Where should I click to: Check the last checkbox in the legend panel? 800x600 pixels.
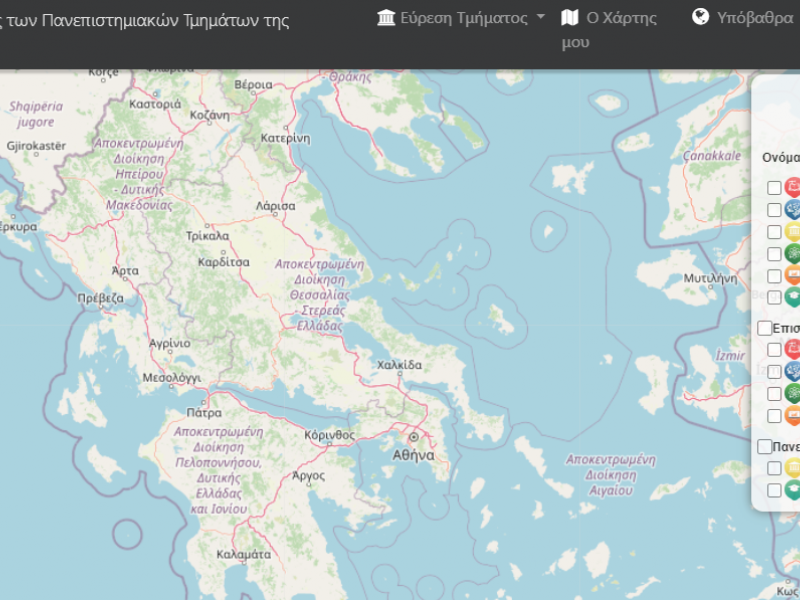[774, 490]
